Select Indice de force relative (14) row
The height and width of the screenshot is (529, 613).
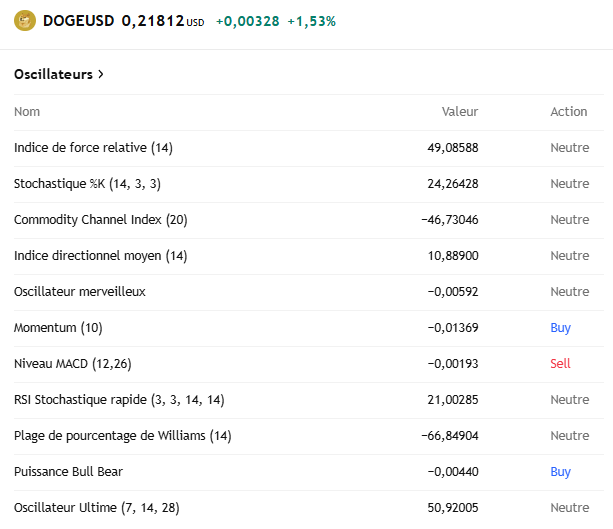tap(93, 148)
